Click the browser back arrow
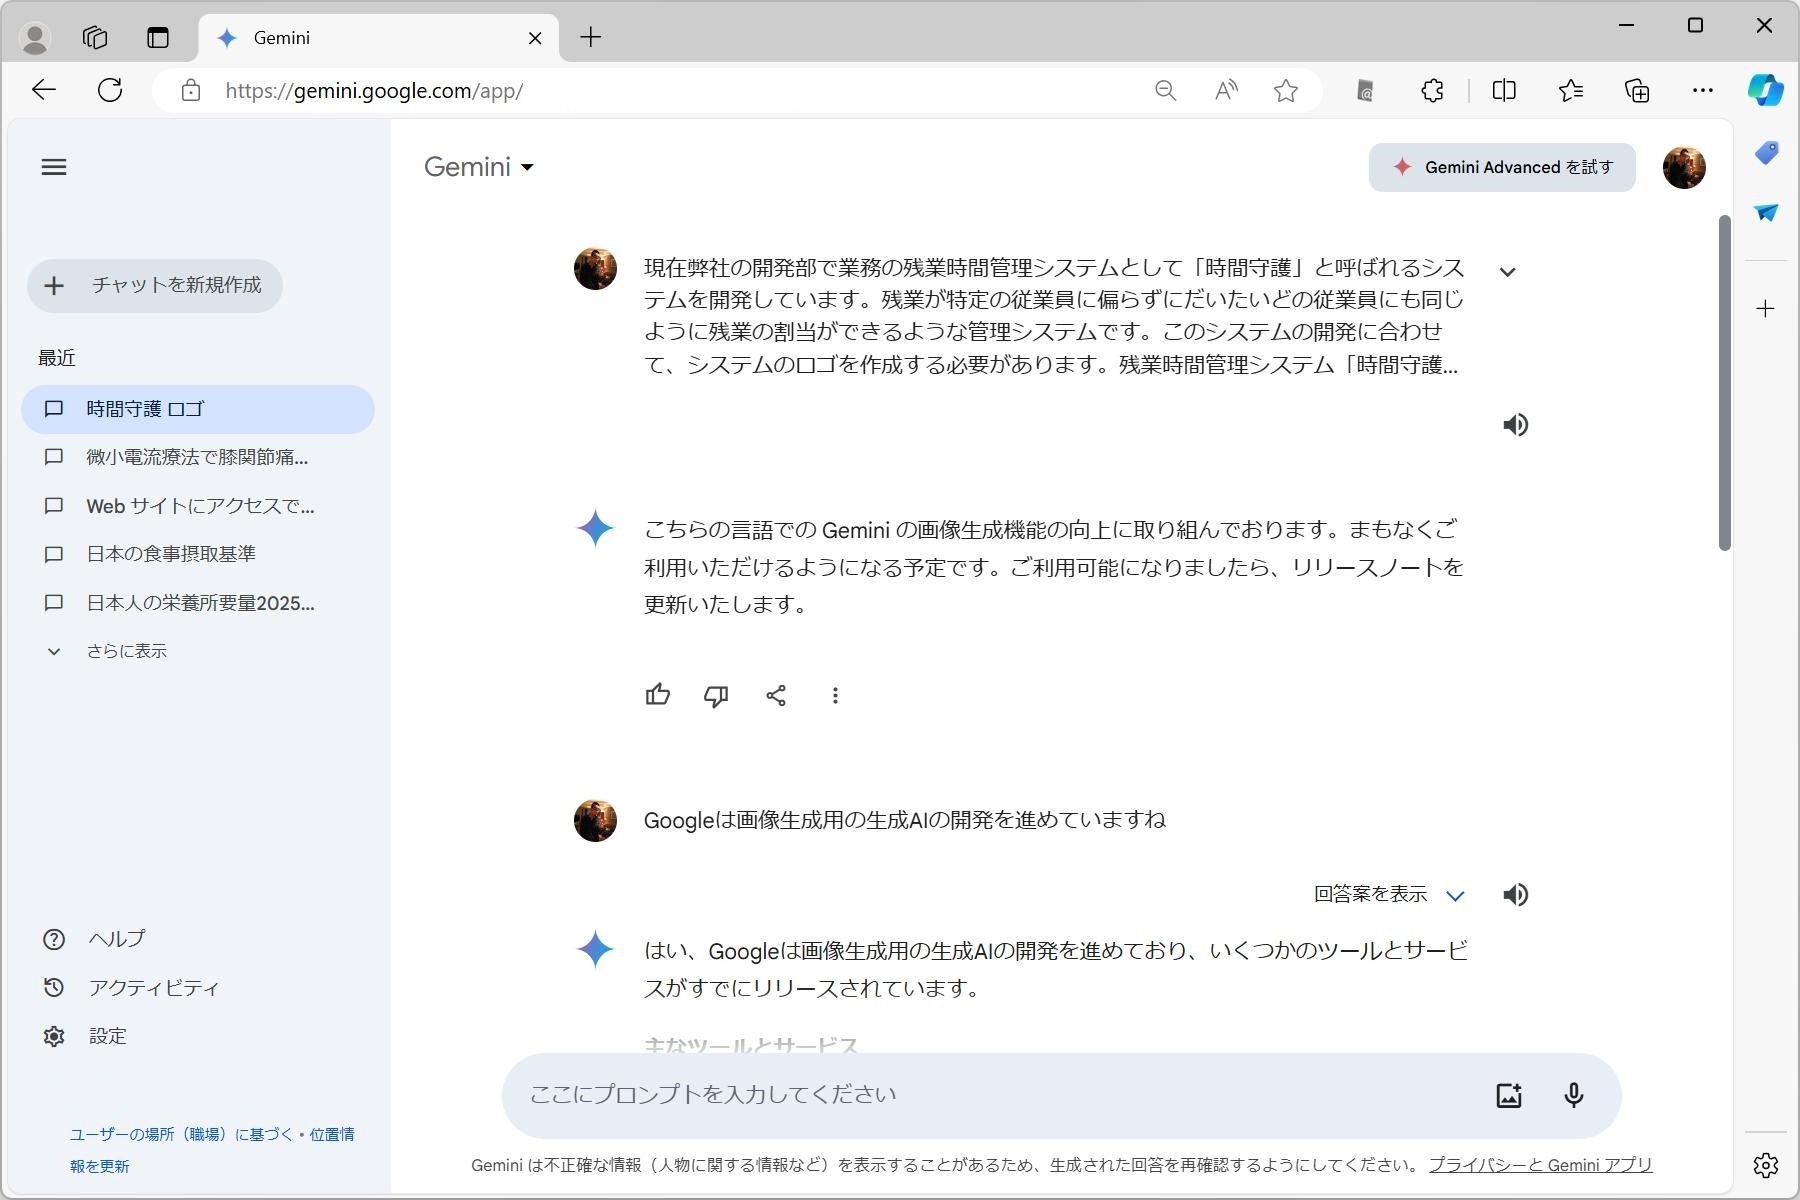Image resolution: width=1800 pixels, height=1200 pixels. tap(44, 90)
